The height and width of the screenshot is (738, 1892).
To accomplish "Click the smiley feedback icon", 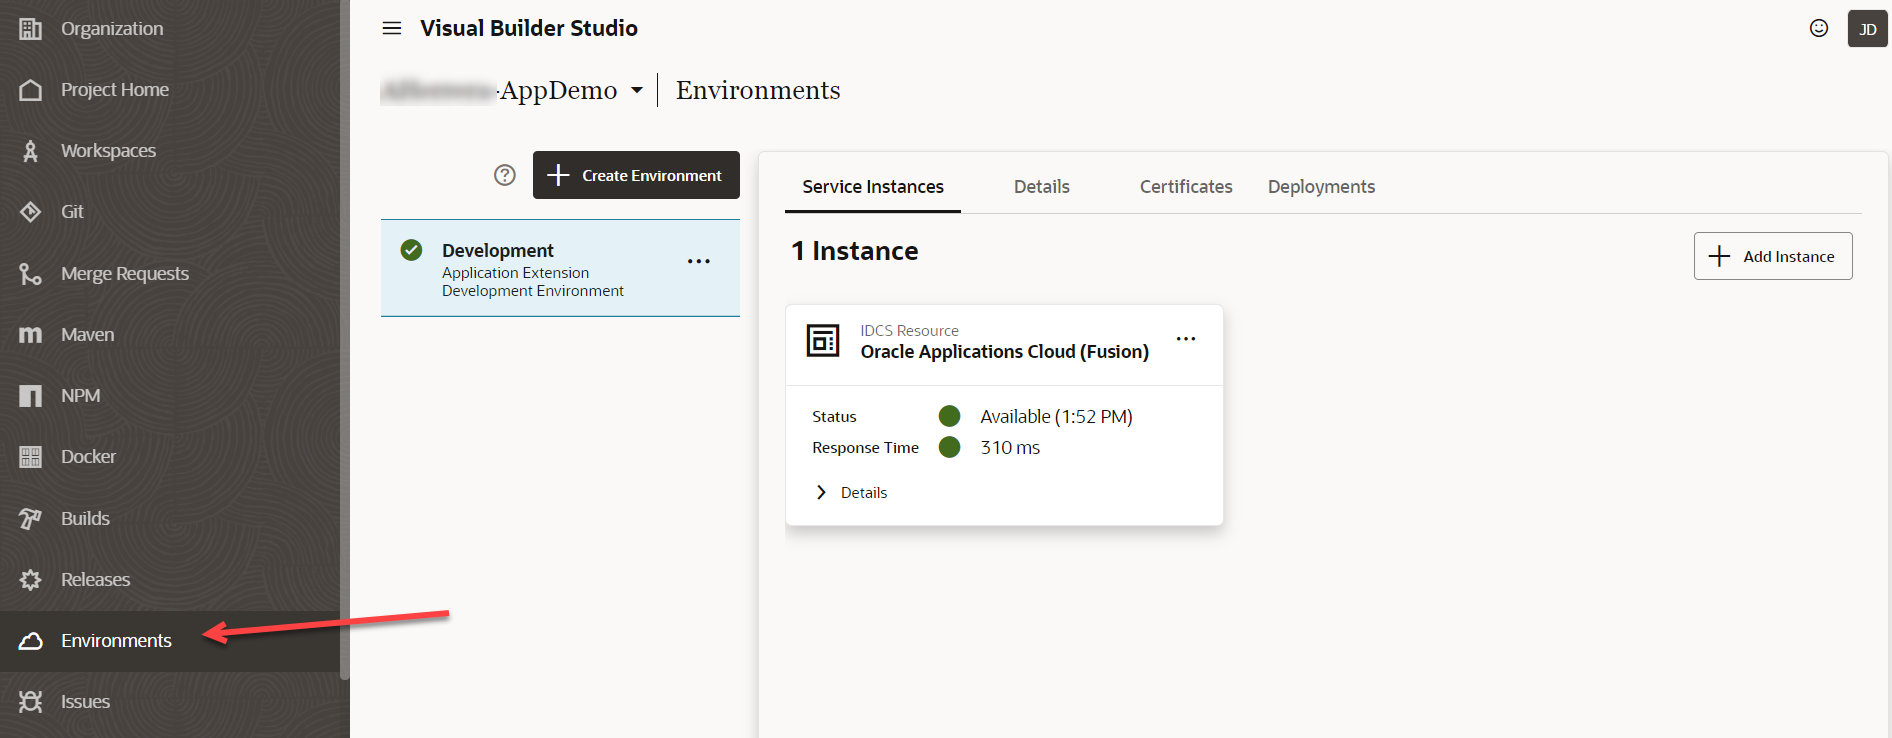I will pyautogui.click(x=1819, y=28).
